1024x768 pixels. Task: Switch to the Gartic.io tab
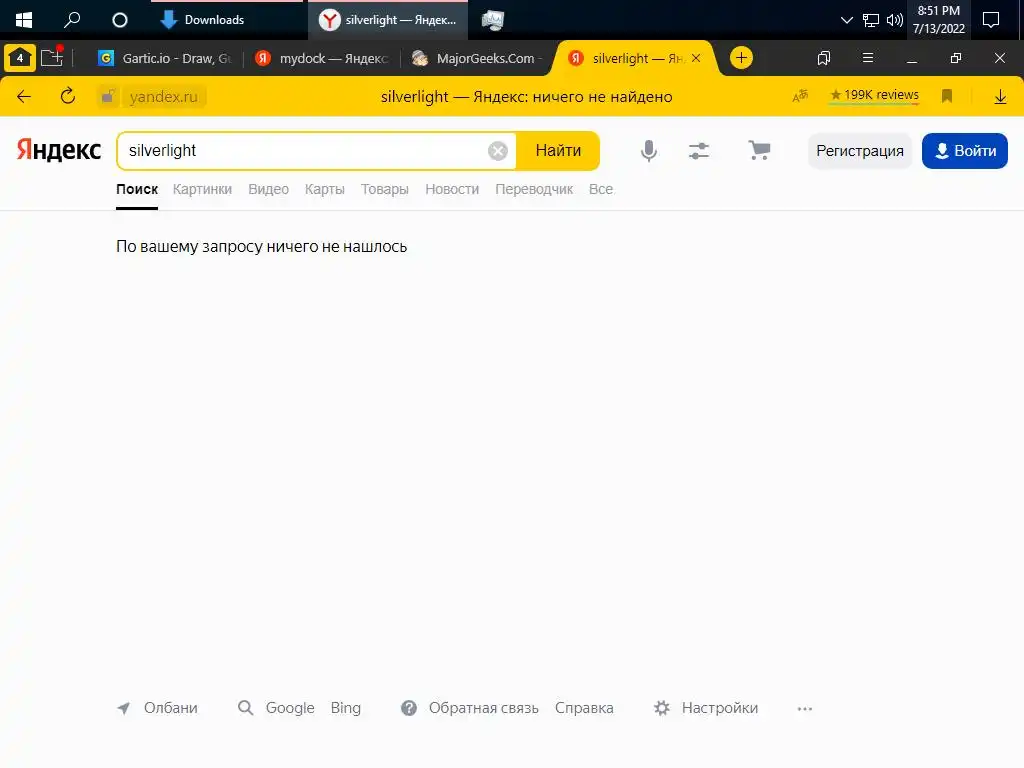[165, 58]
